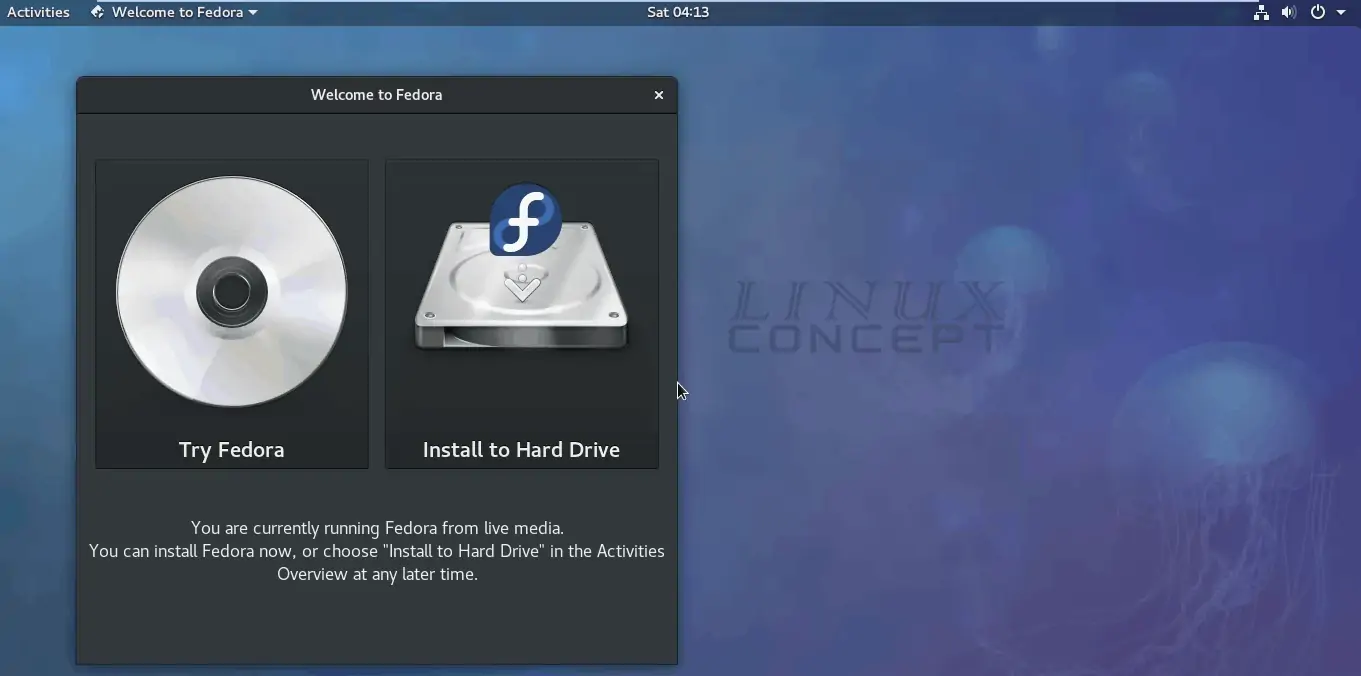Screen dimensions: 1361x676
Task: Open the Activities overview
Action: click(x=38, y=13)
